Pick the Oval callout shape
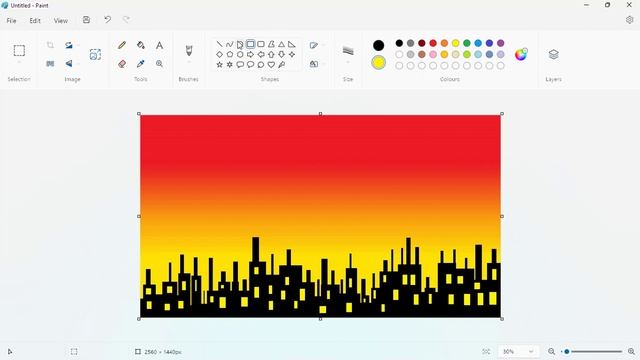Image resolution: width=640 pixels, height=360 pixels. [x=251, y=64]
